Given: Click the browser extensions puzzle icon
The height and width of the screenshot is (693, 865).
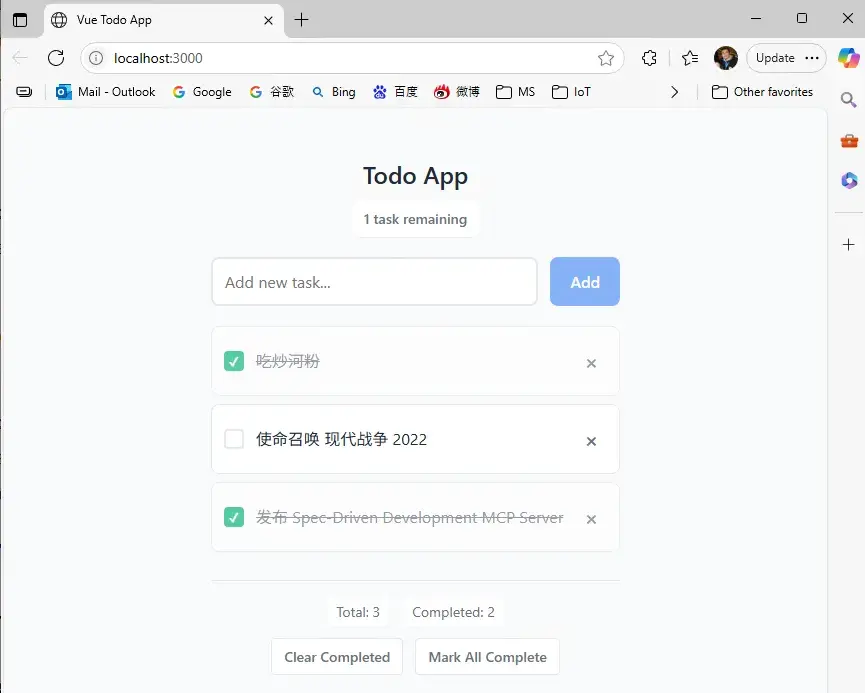Looking at the screenshot, I should point(649,58).
